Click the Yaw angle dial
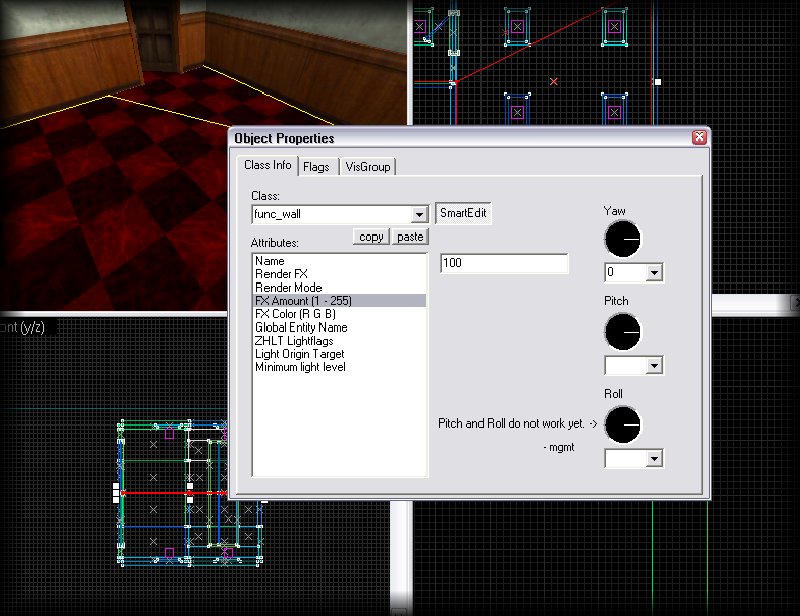The width and height of the screenshot is (800, 616). pyautogui.click(x=622, y=238)
